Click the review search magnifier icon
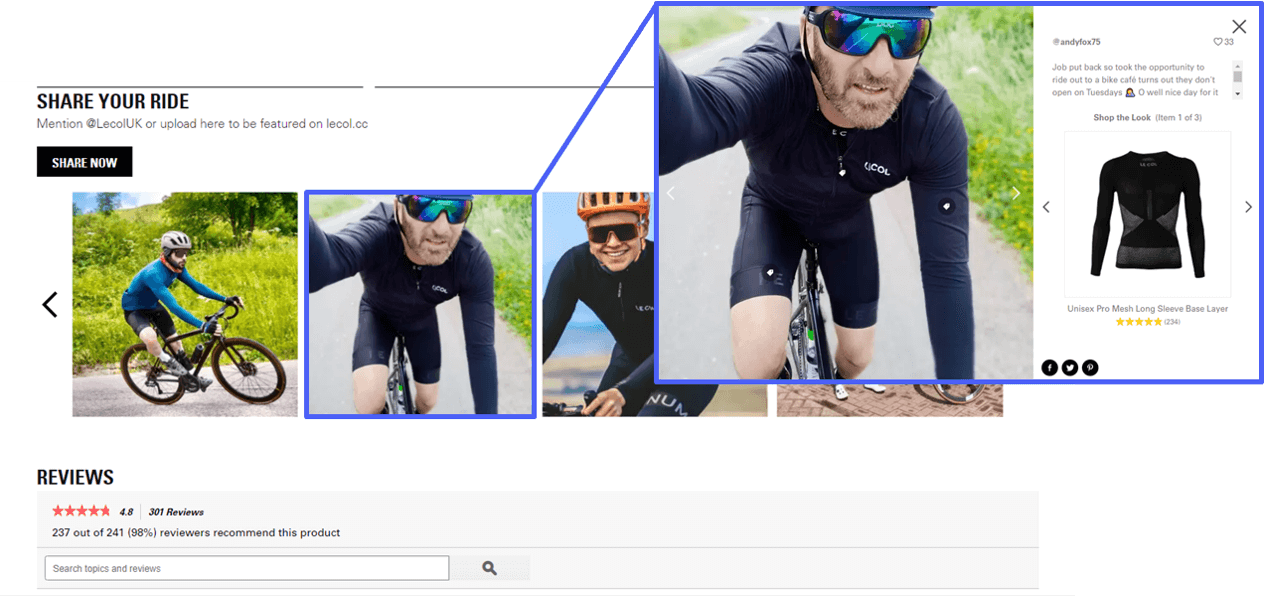 (x=490, y=567)
